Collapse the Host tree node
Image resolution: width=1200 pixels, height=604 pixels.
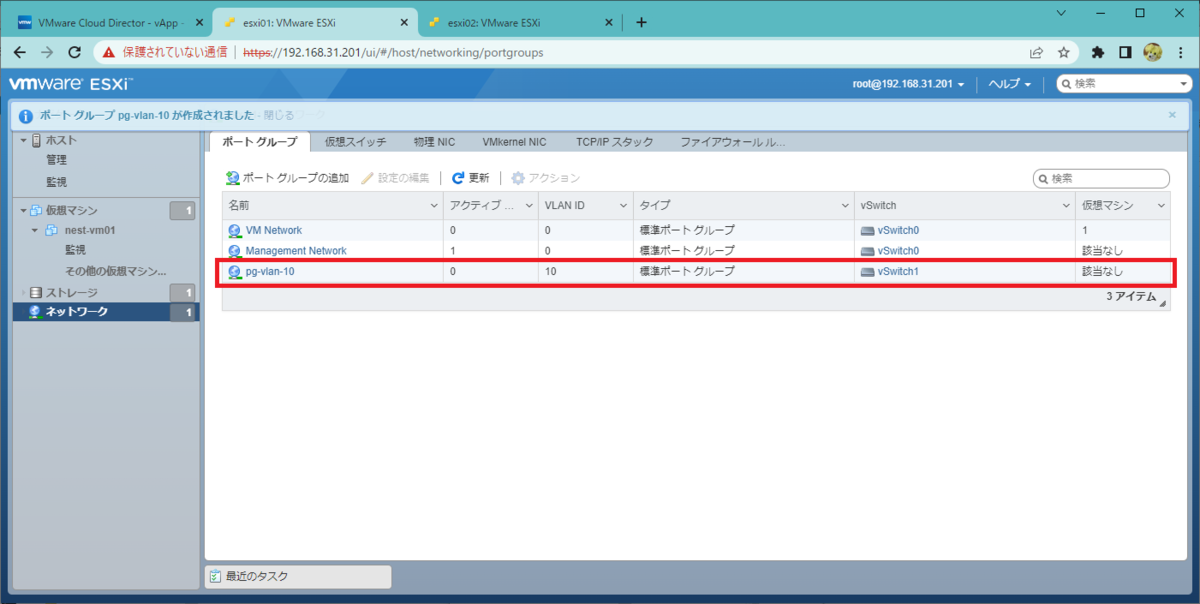[x=23, y=140]
